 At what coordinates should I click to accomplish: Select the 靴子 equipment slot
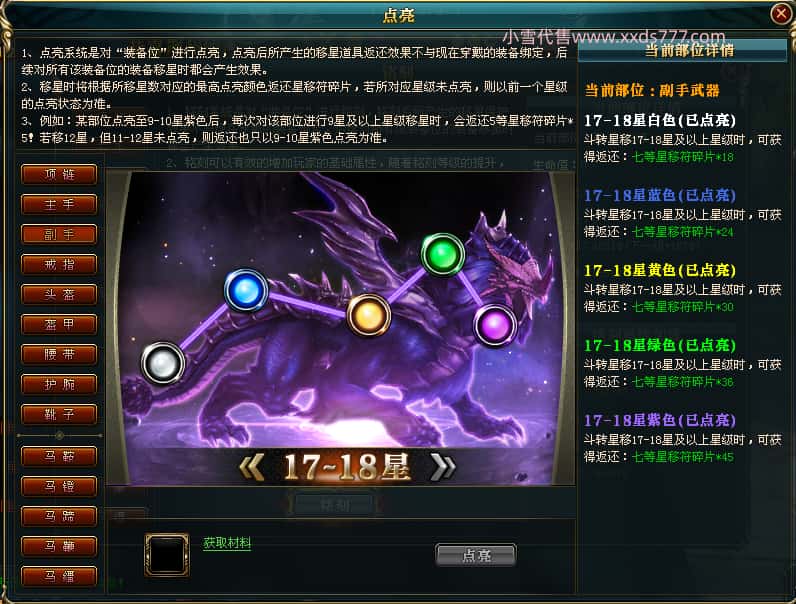59,414
